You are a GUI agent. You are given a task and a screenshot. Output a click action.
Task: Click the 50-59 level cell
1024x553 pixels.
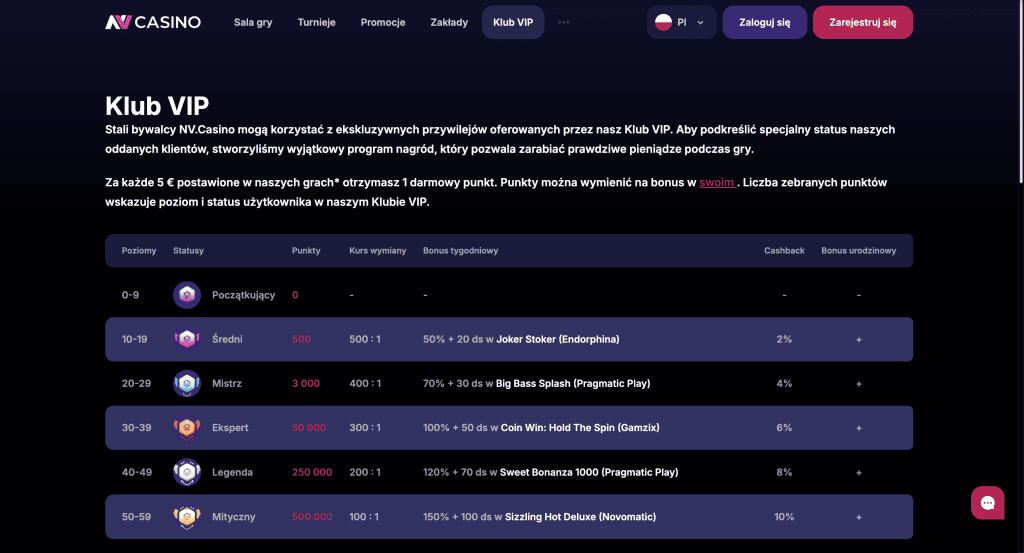(136, 516)
